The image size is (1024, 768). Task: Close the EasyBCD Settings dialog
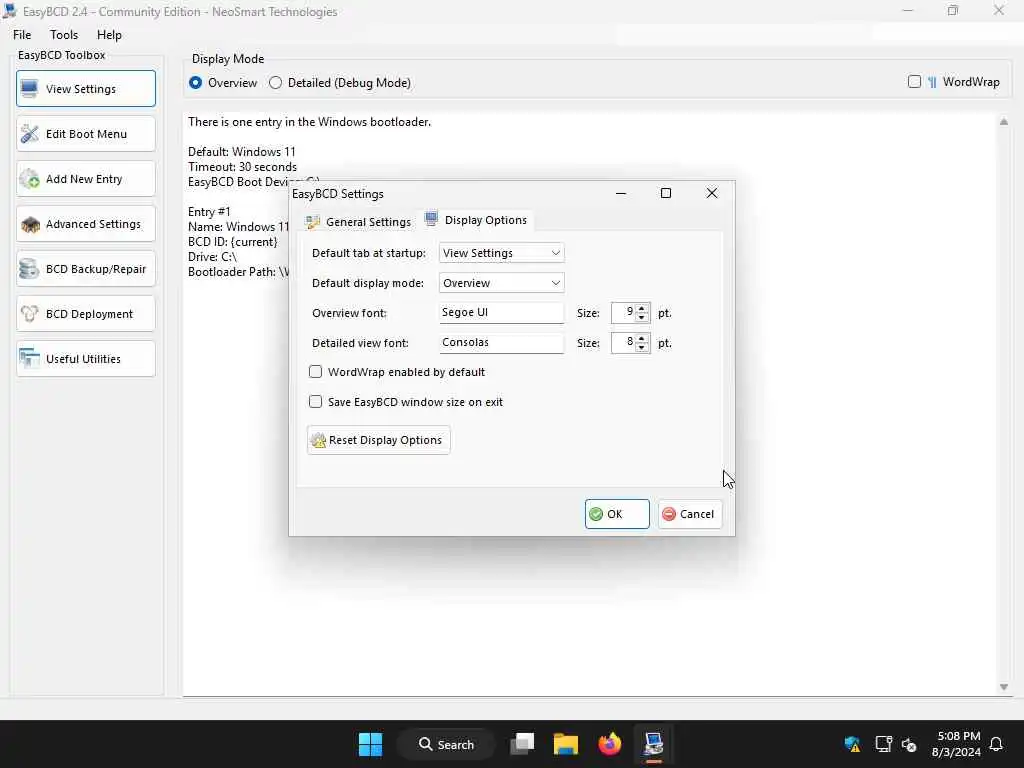tap(712, 193)
